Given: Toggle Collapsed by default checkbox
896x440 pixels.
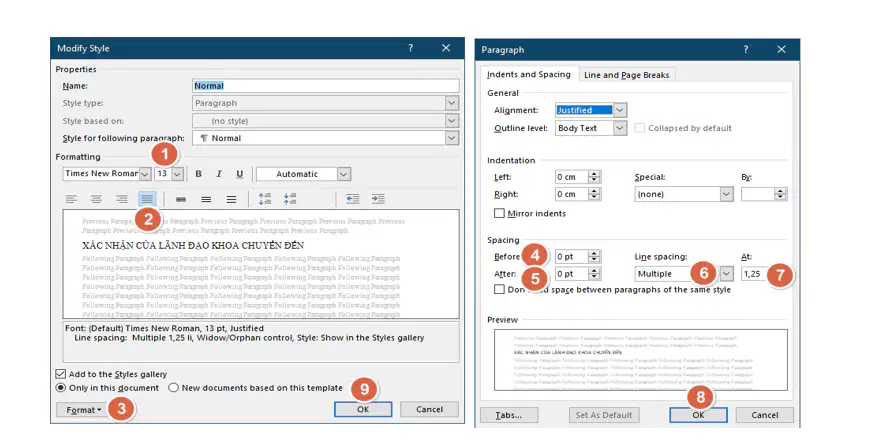Looking at the screenshot, I should coord(640,128).
